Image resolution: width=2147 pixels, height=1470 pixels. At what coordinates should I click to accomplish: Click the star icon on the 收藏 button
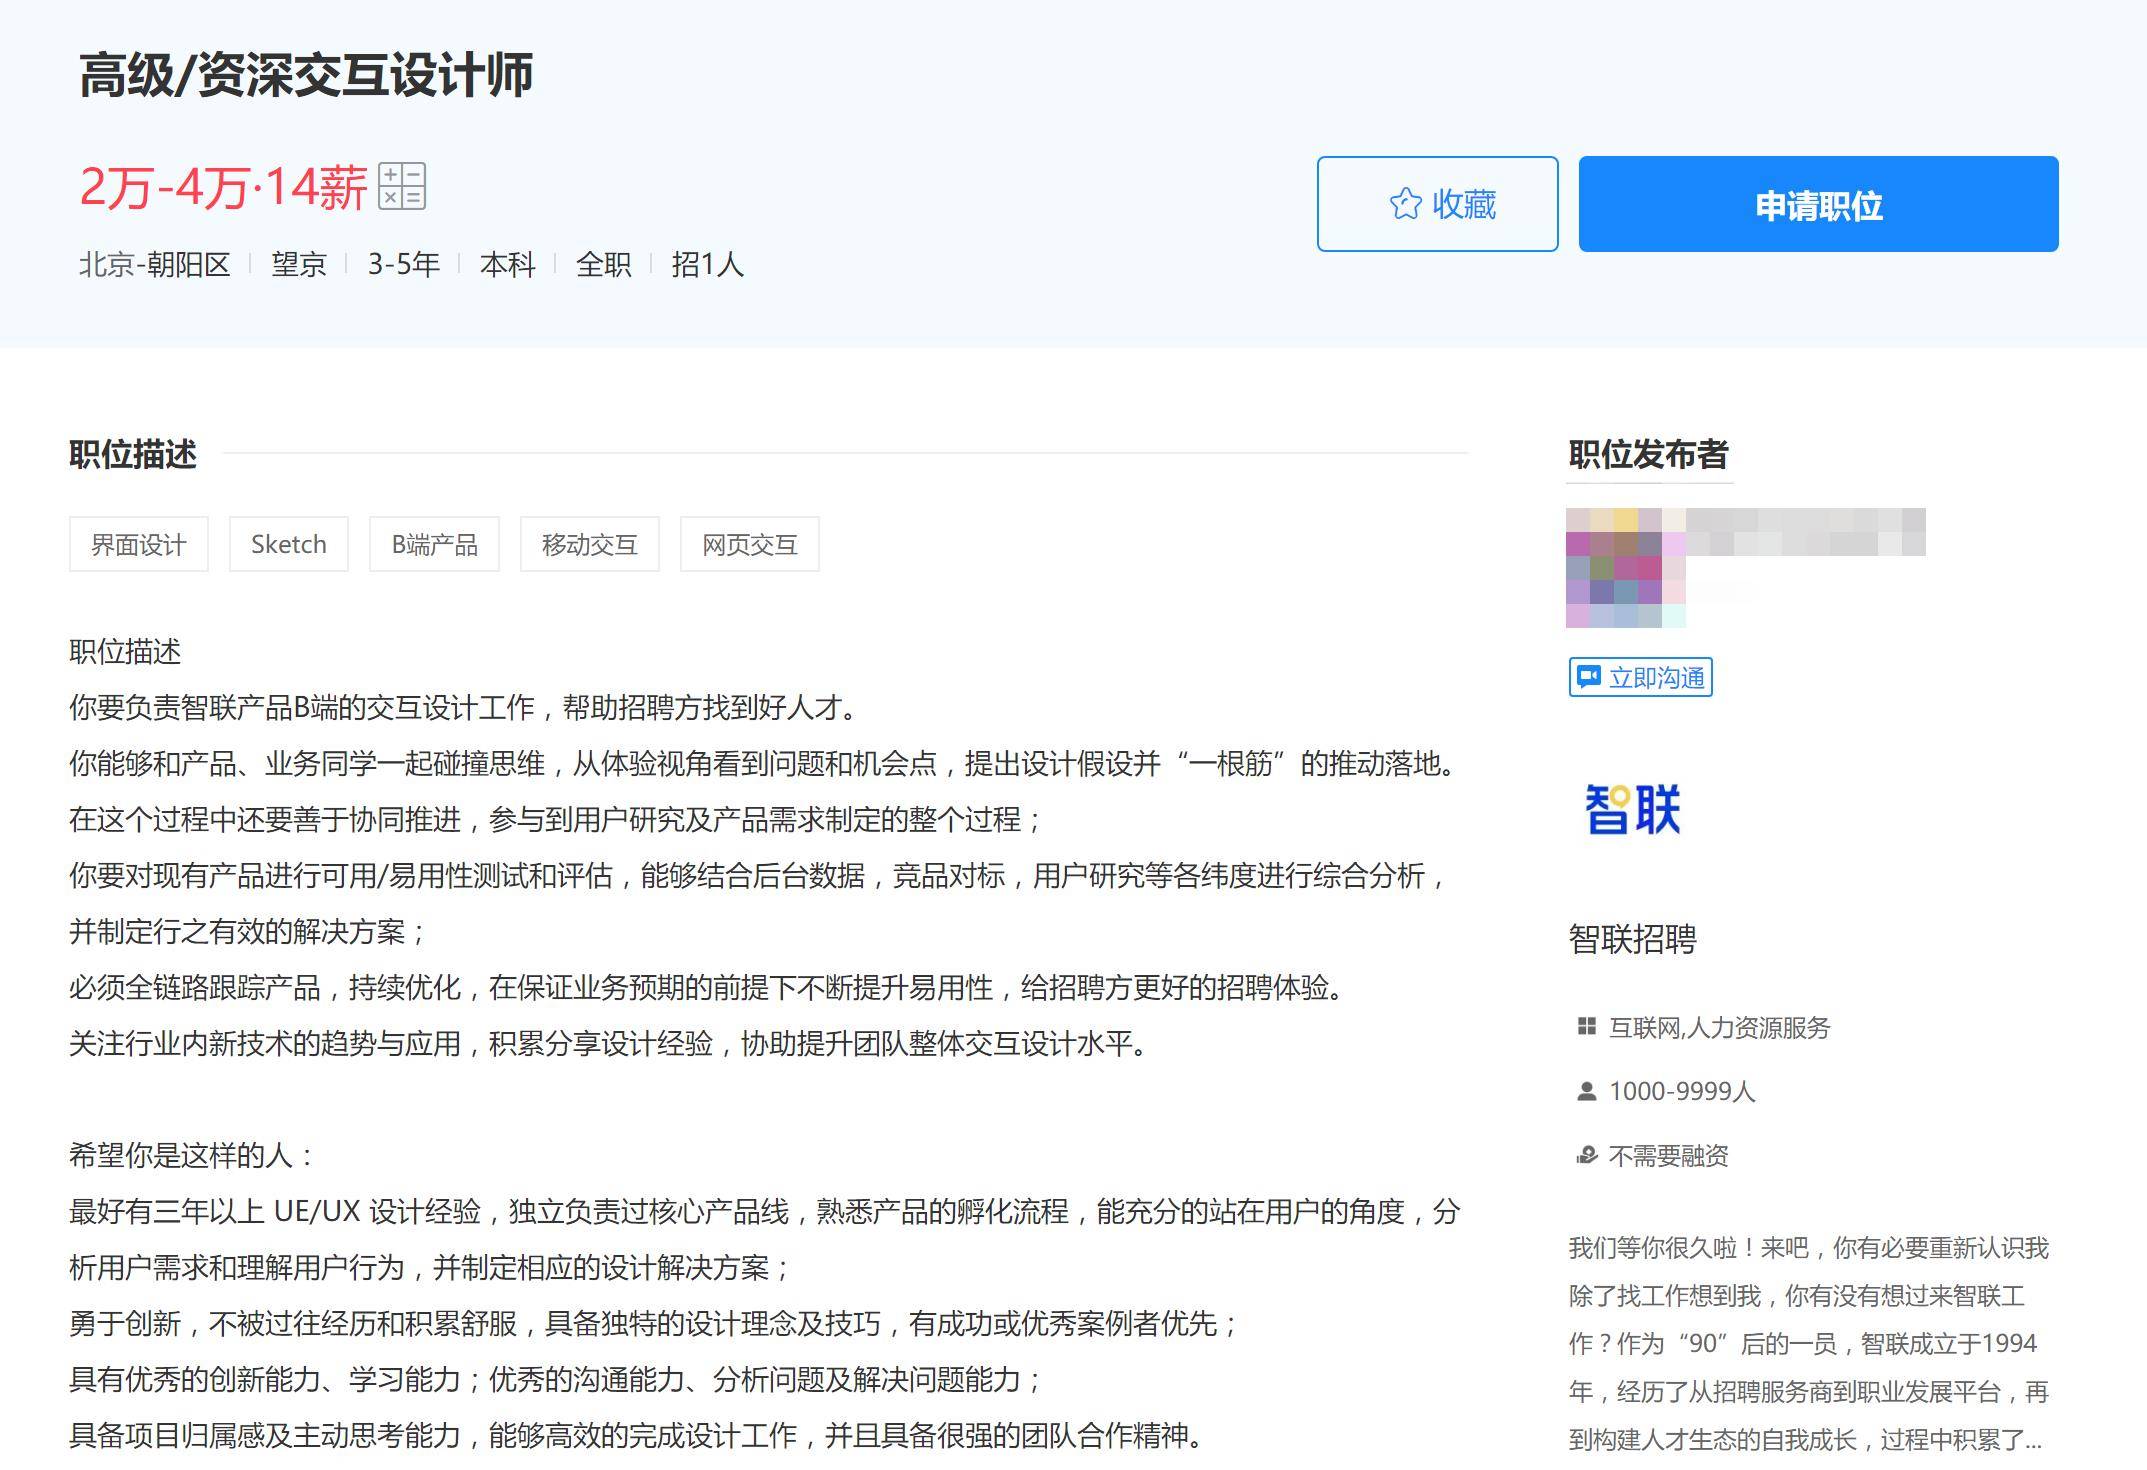click(1405, 203)
